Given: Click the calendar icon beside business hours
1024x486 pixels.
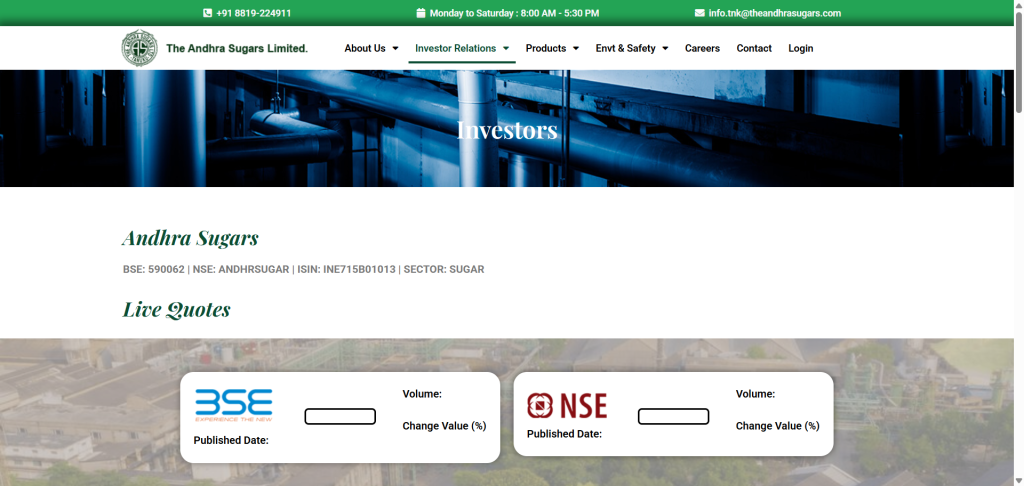Looking at the screenshot, I should (421, 13).
